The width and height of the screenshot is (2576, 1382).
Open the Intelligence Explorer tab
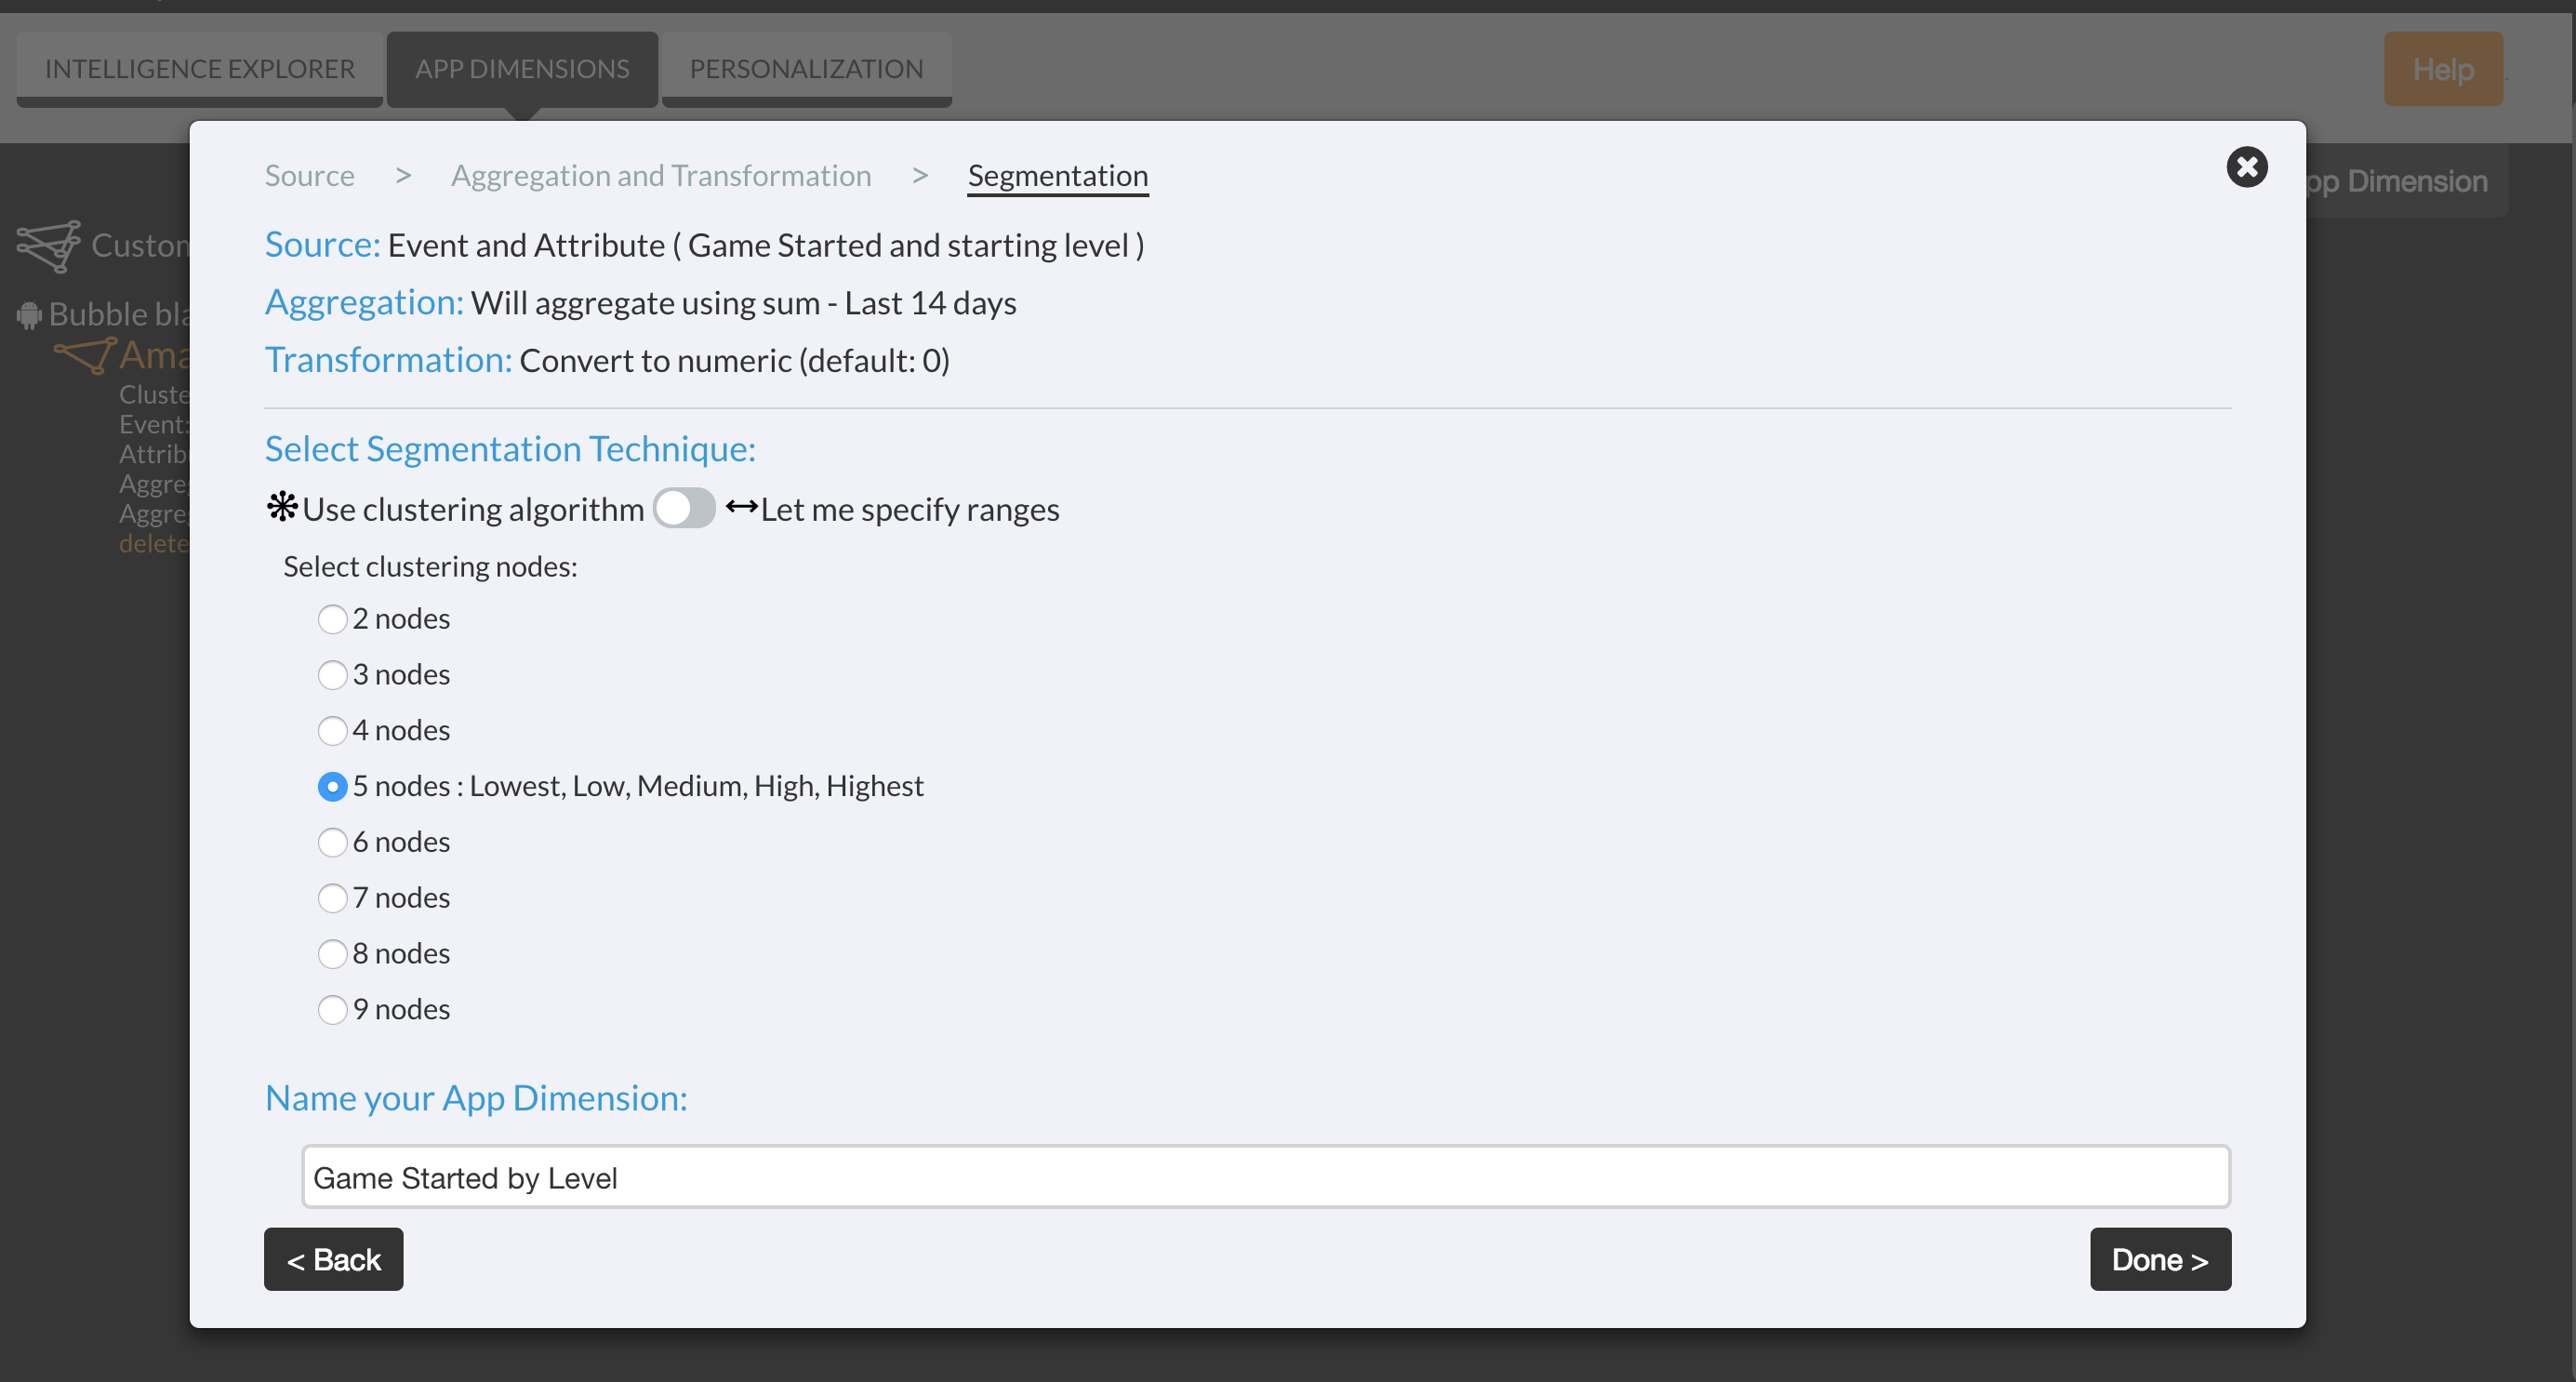point(200,69)
